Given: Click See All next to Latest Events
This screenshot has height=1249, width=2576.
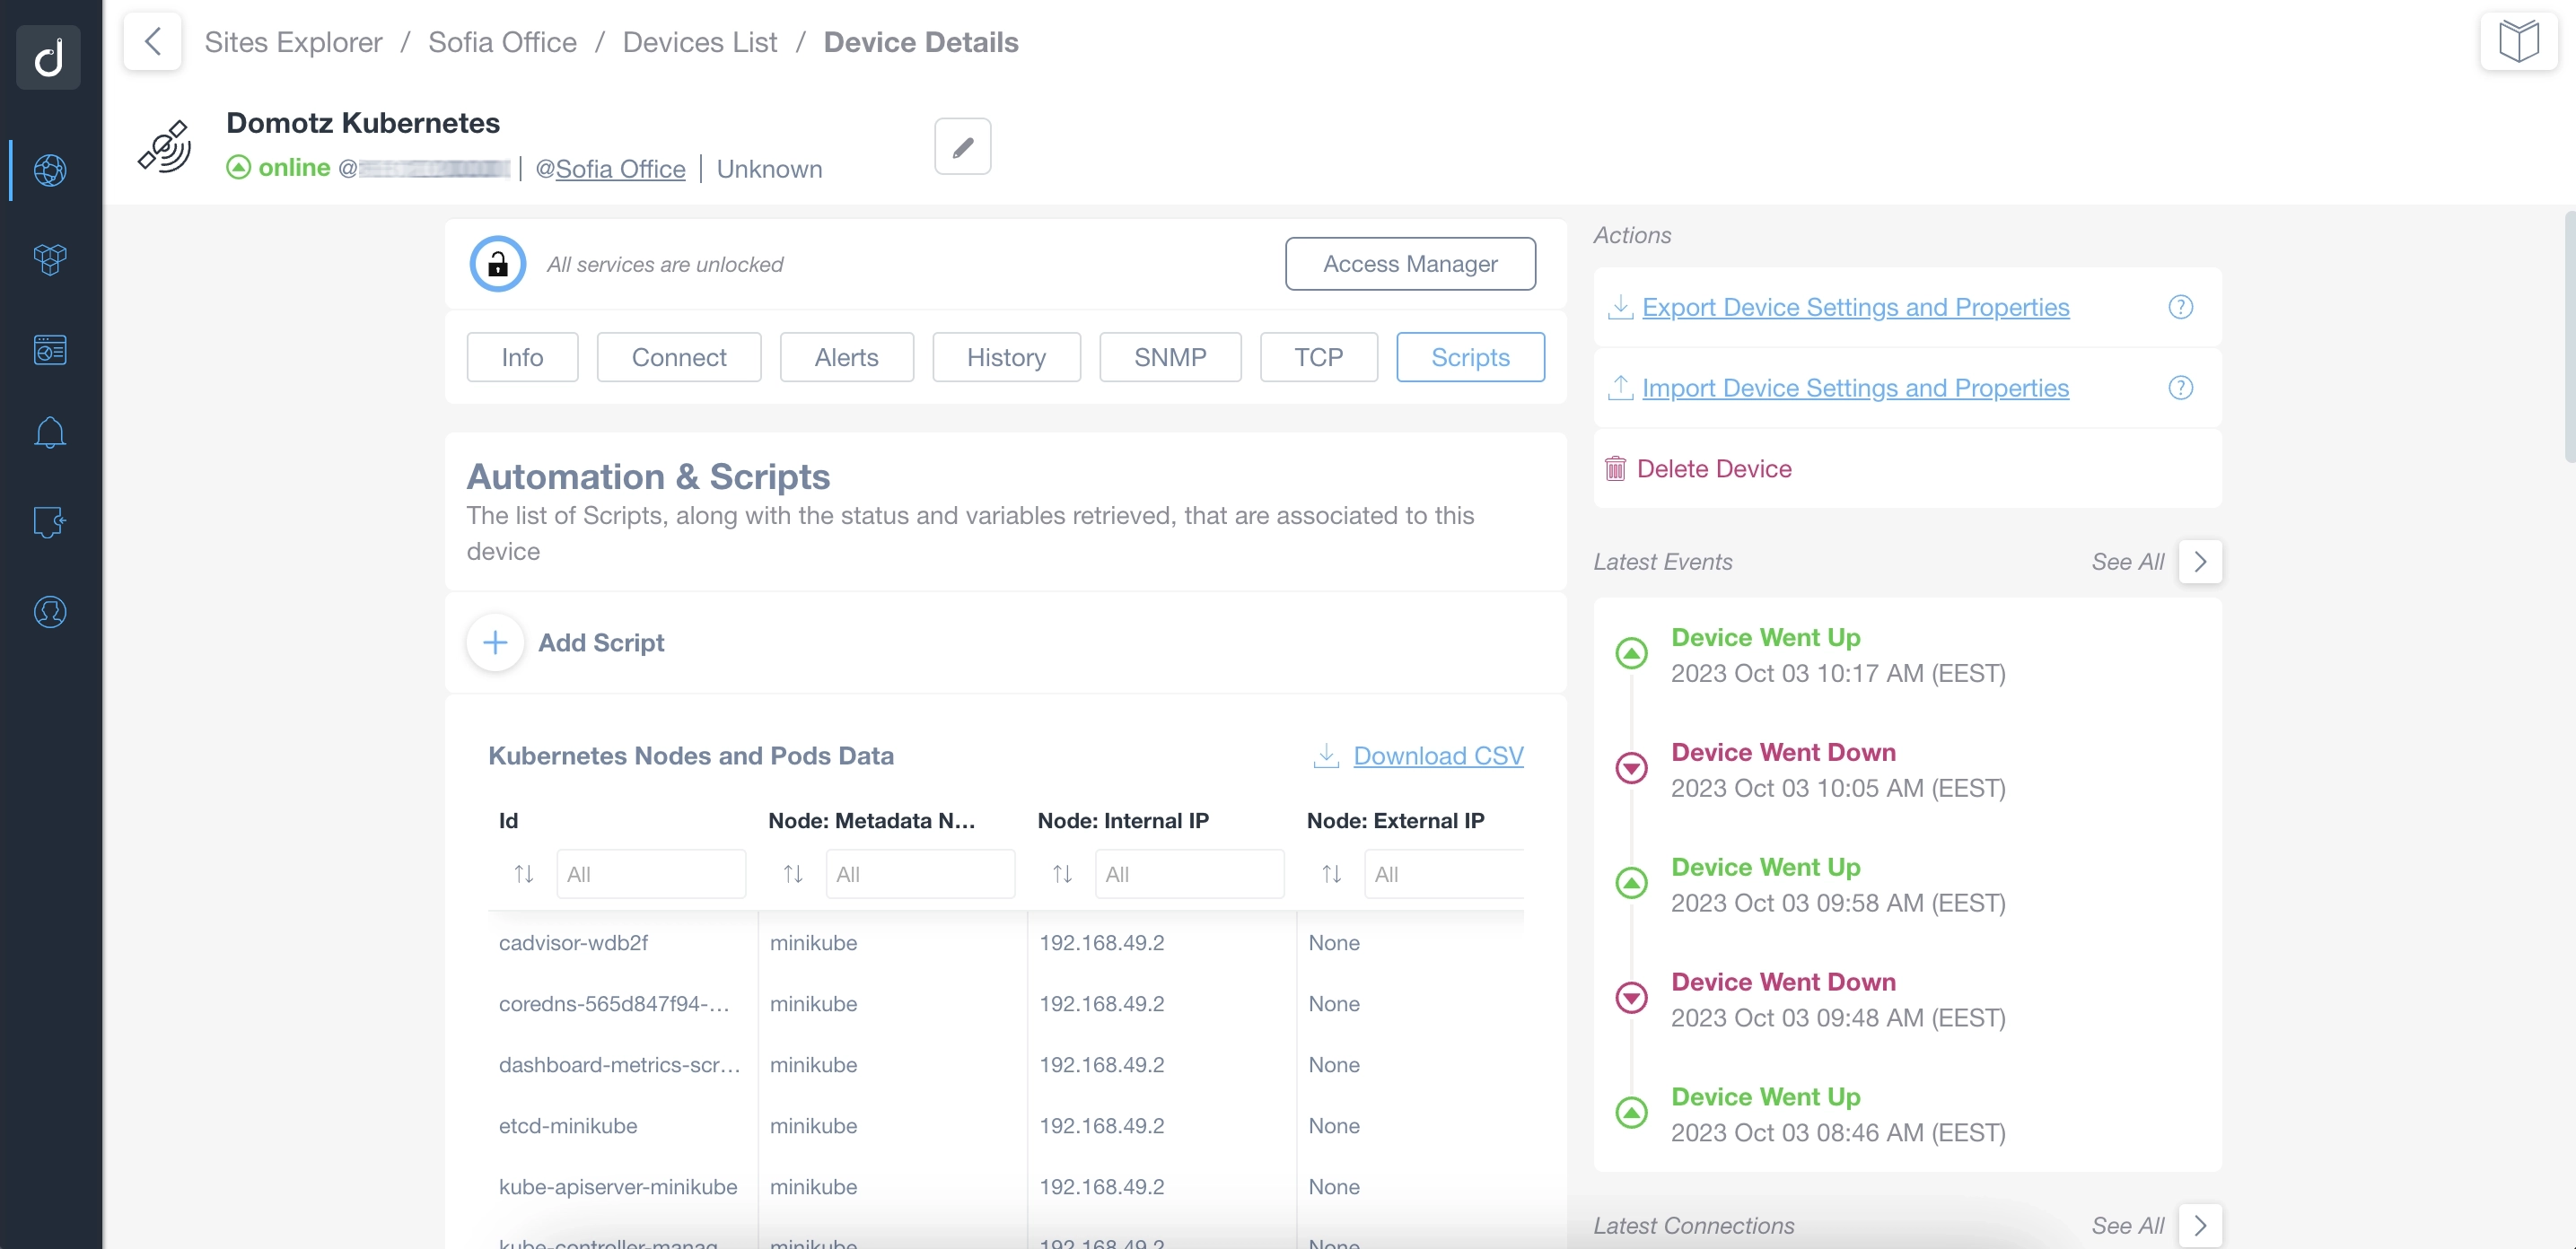Looking at the screenshot, I should coord(2127,562).
